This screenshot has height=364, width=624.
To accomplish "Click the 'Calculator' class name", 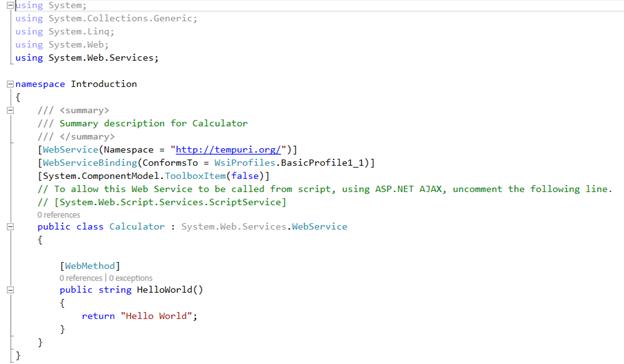I will point(137,227).
